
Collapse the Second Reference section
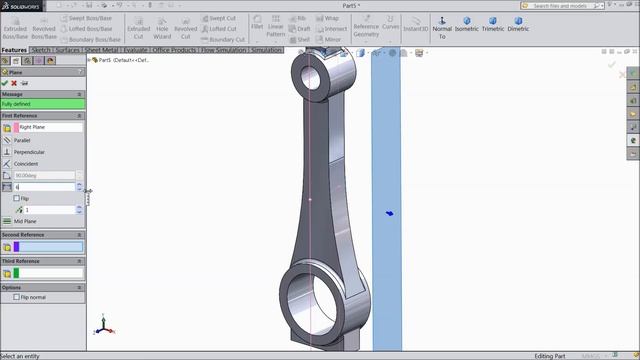tap(79, 235)
